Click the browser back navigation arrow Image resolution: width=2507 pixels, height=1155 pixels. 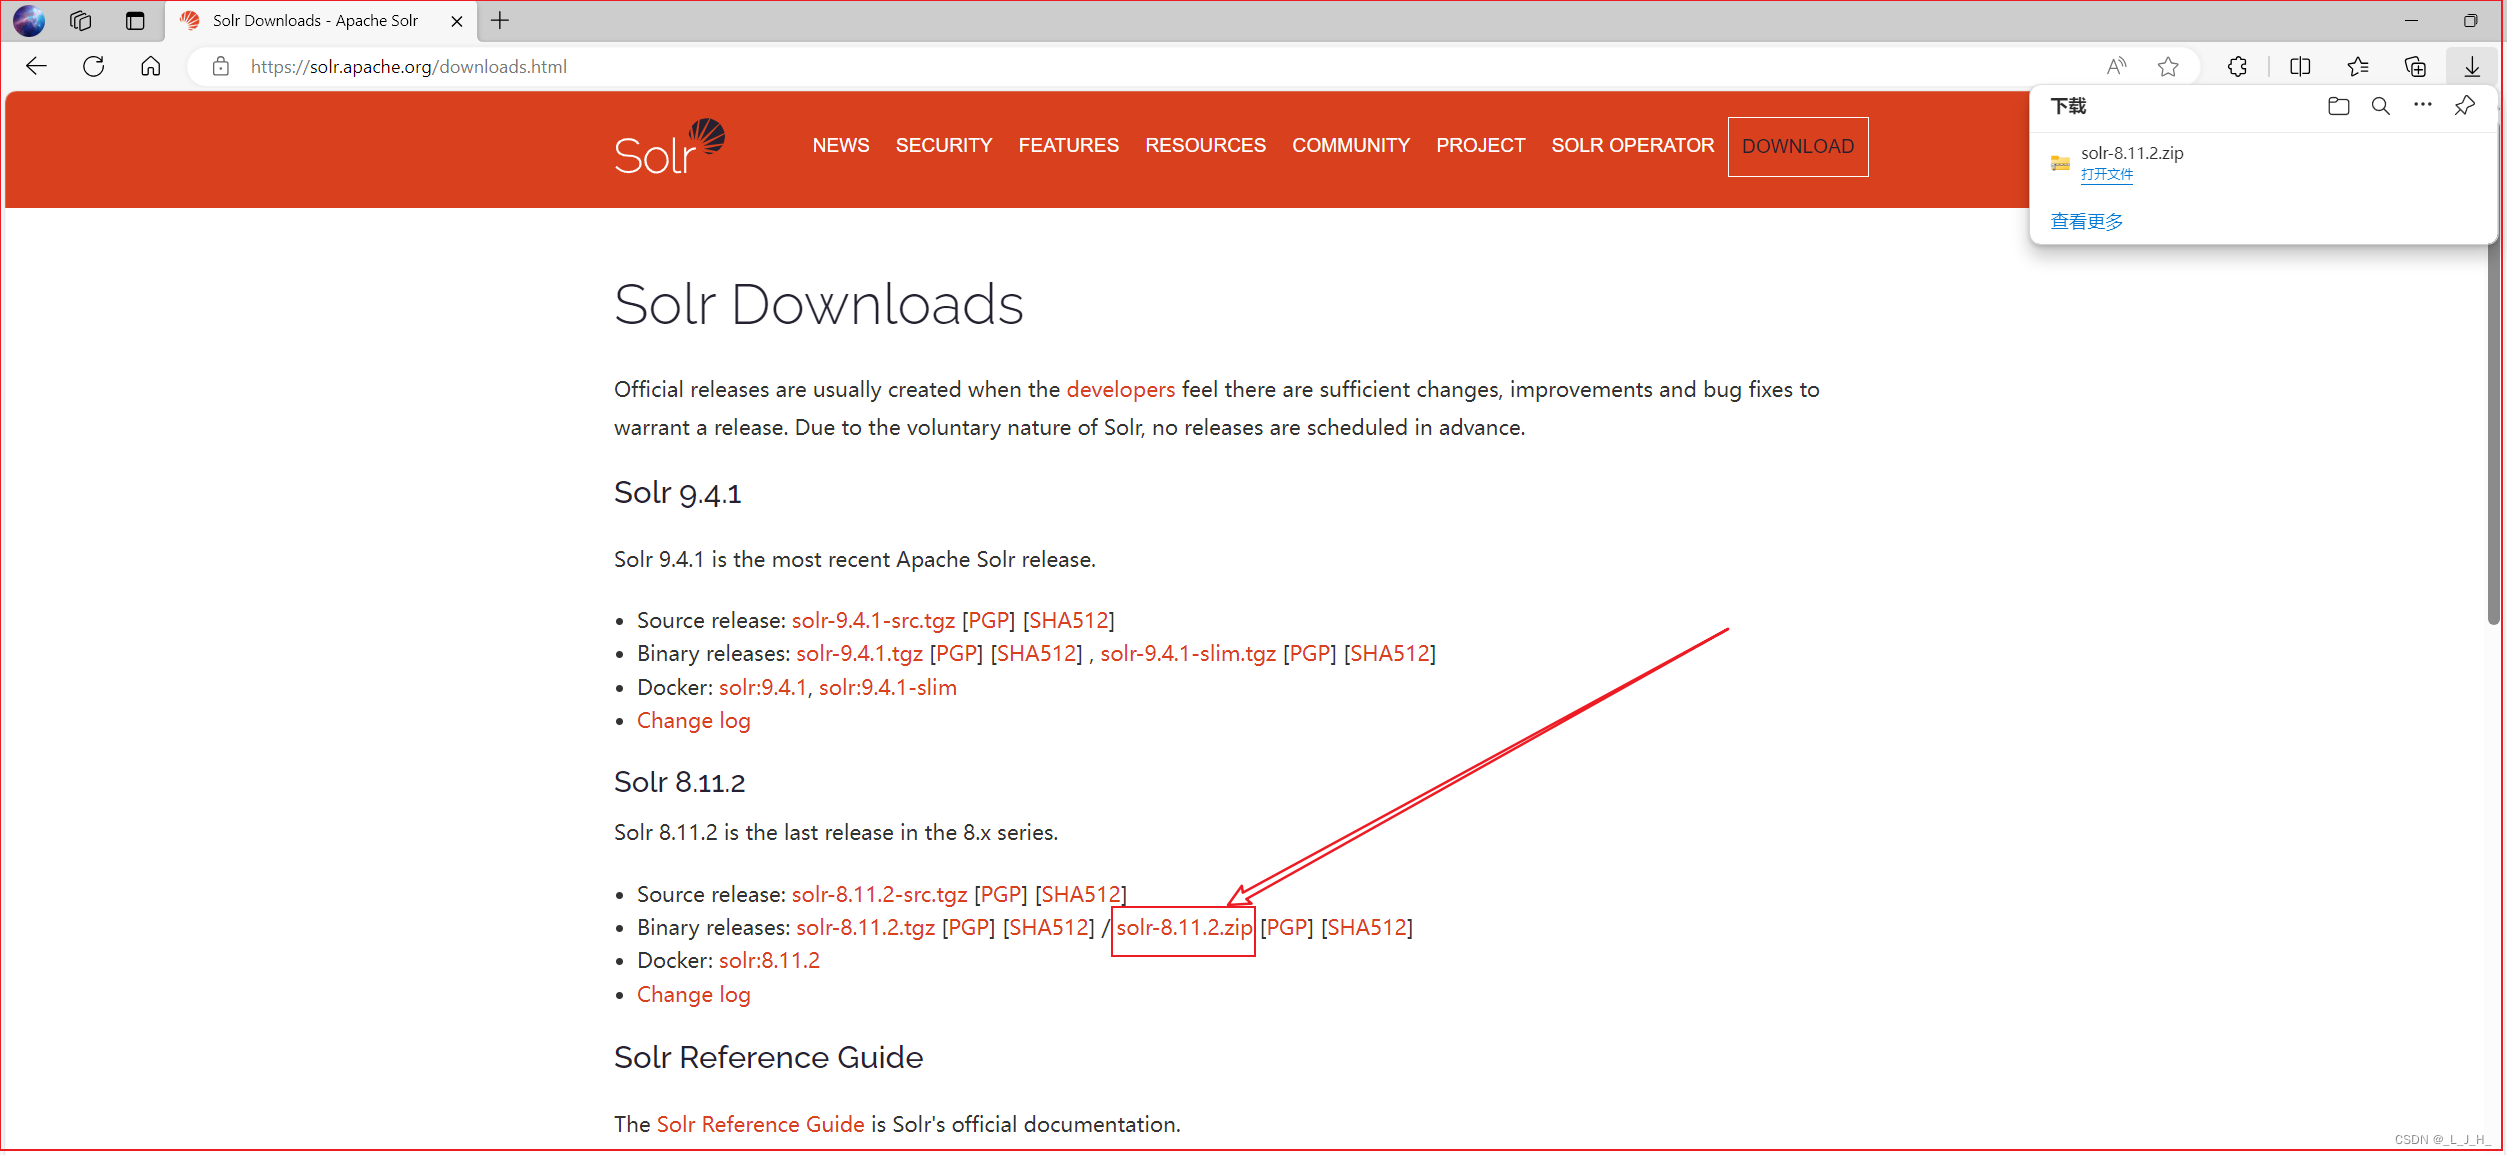tap(35, 66)
